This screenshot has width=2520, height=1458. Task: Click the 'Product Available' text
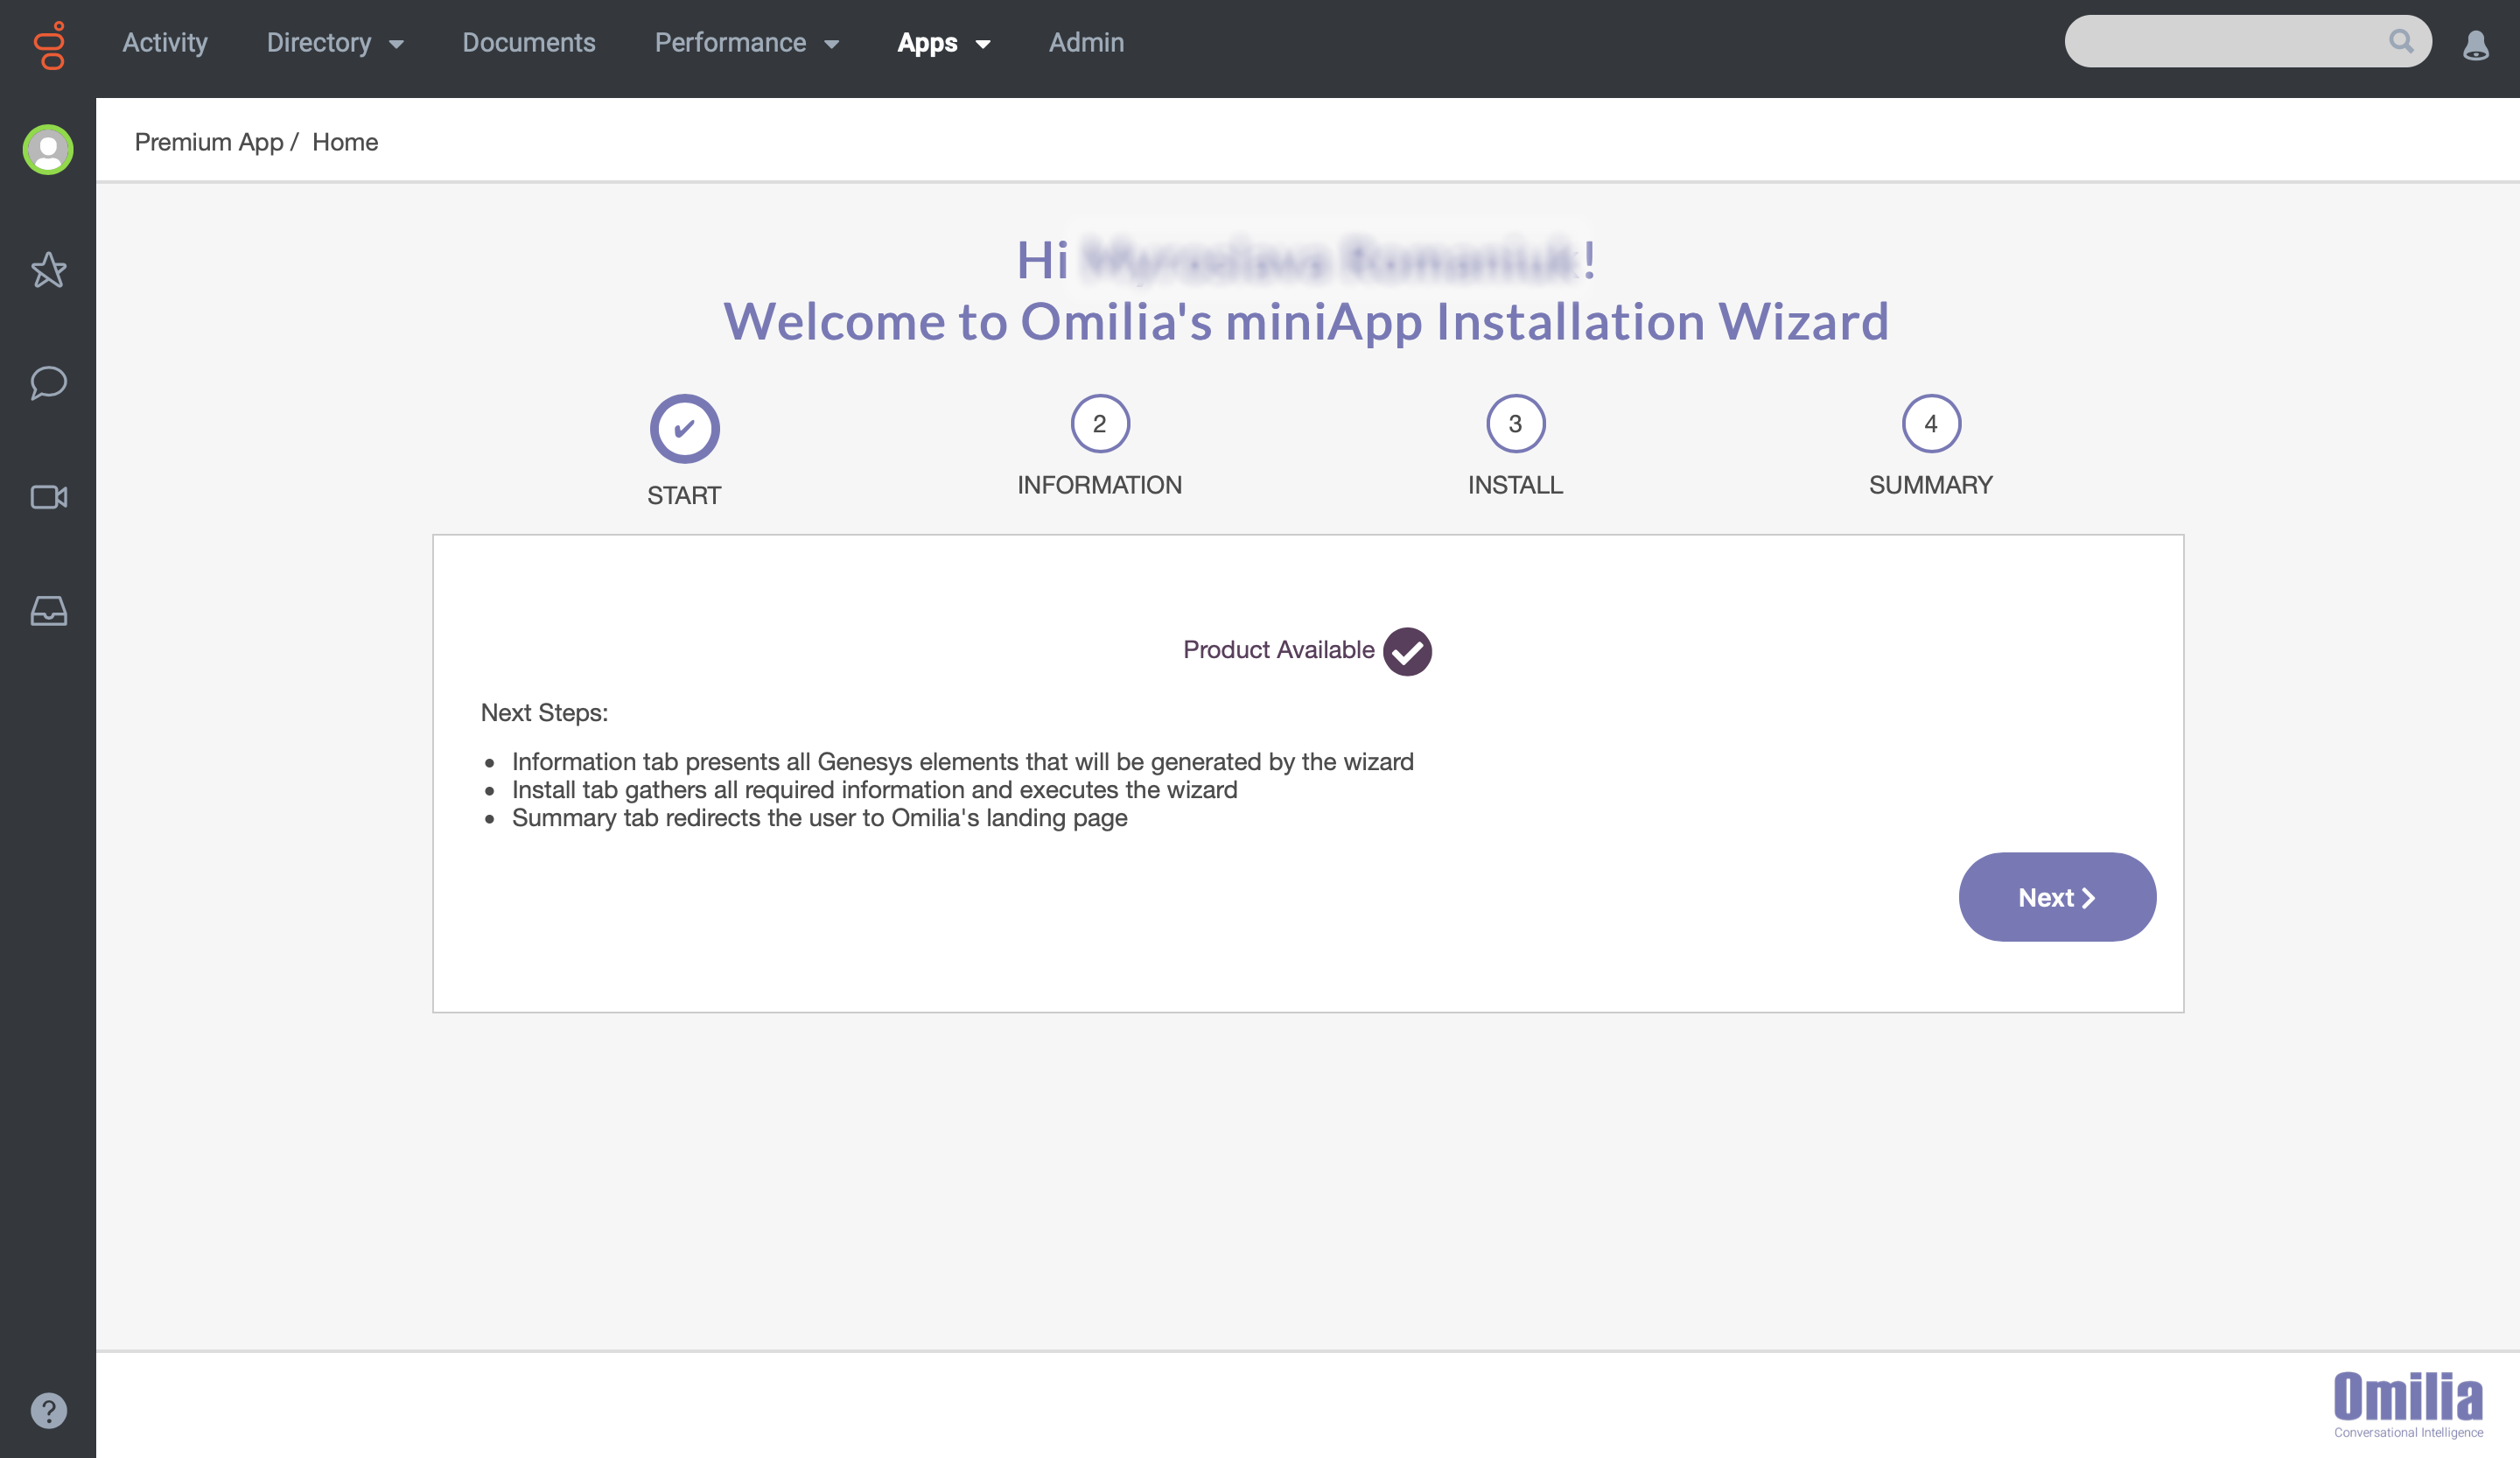(1278, 650)
